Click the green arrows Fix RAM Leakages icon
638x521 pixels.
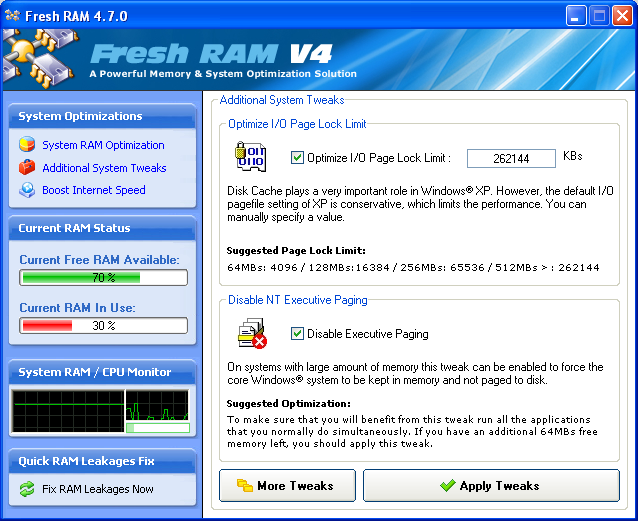coord(27,489)
